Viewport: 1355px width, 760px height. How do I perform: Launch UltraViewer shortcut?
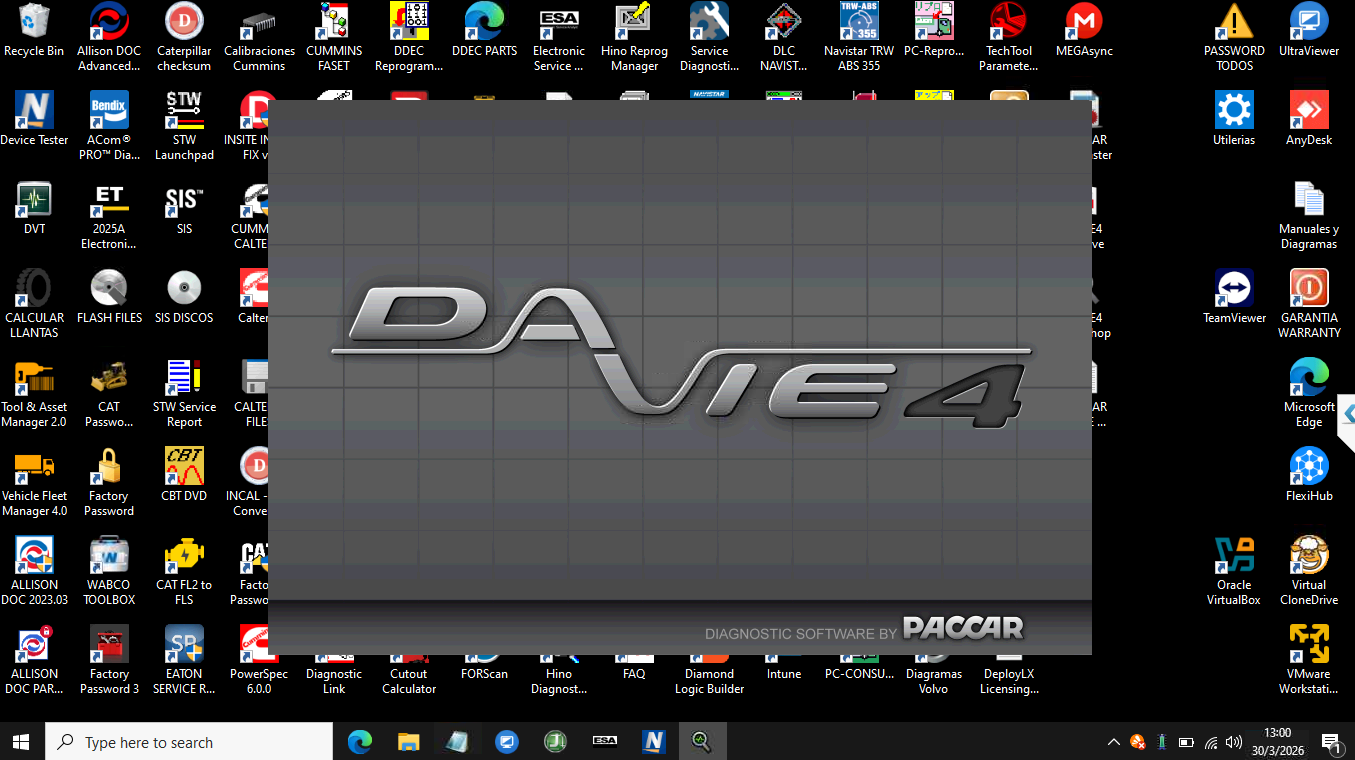[1309, 30]
